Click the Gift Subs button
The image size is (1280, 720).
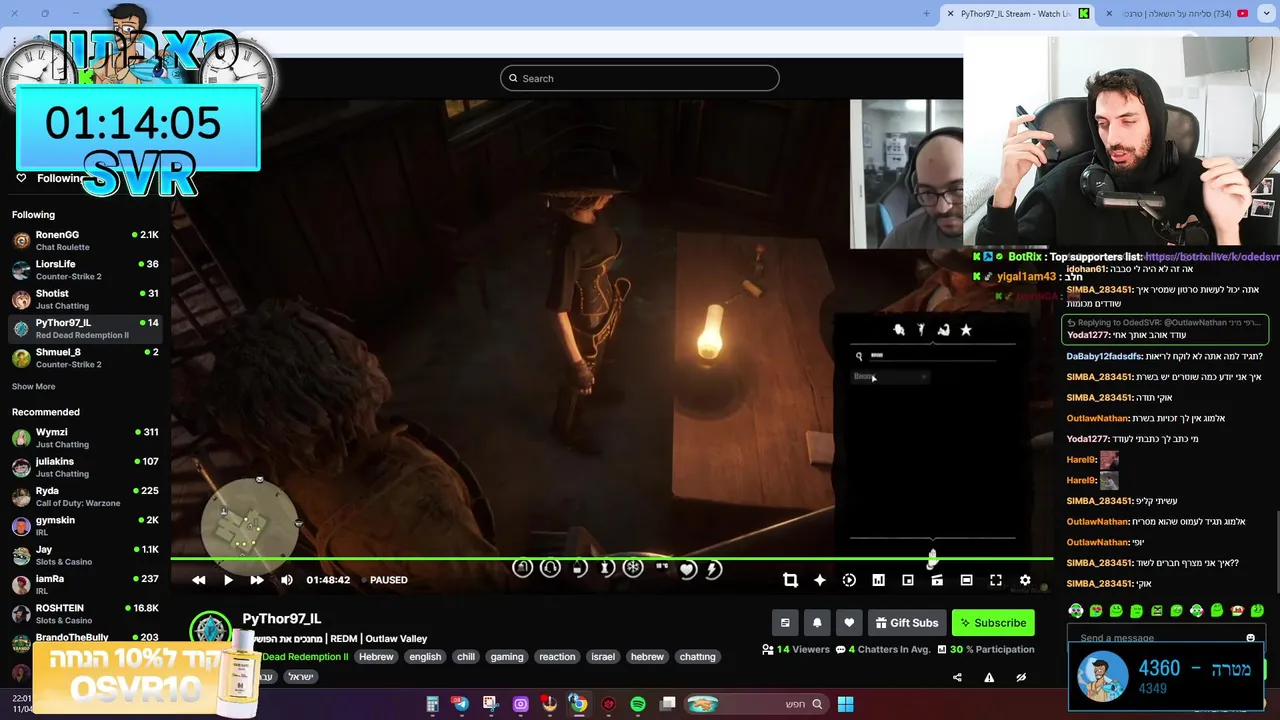pos(907,623)
